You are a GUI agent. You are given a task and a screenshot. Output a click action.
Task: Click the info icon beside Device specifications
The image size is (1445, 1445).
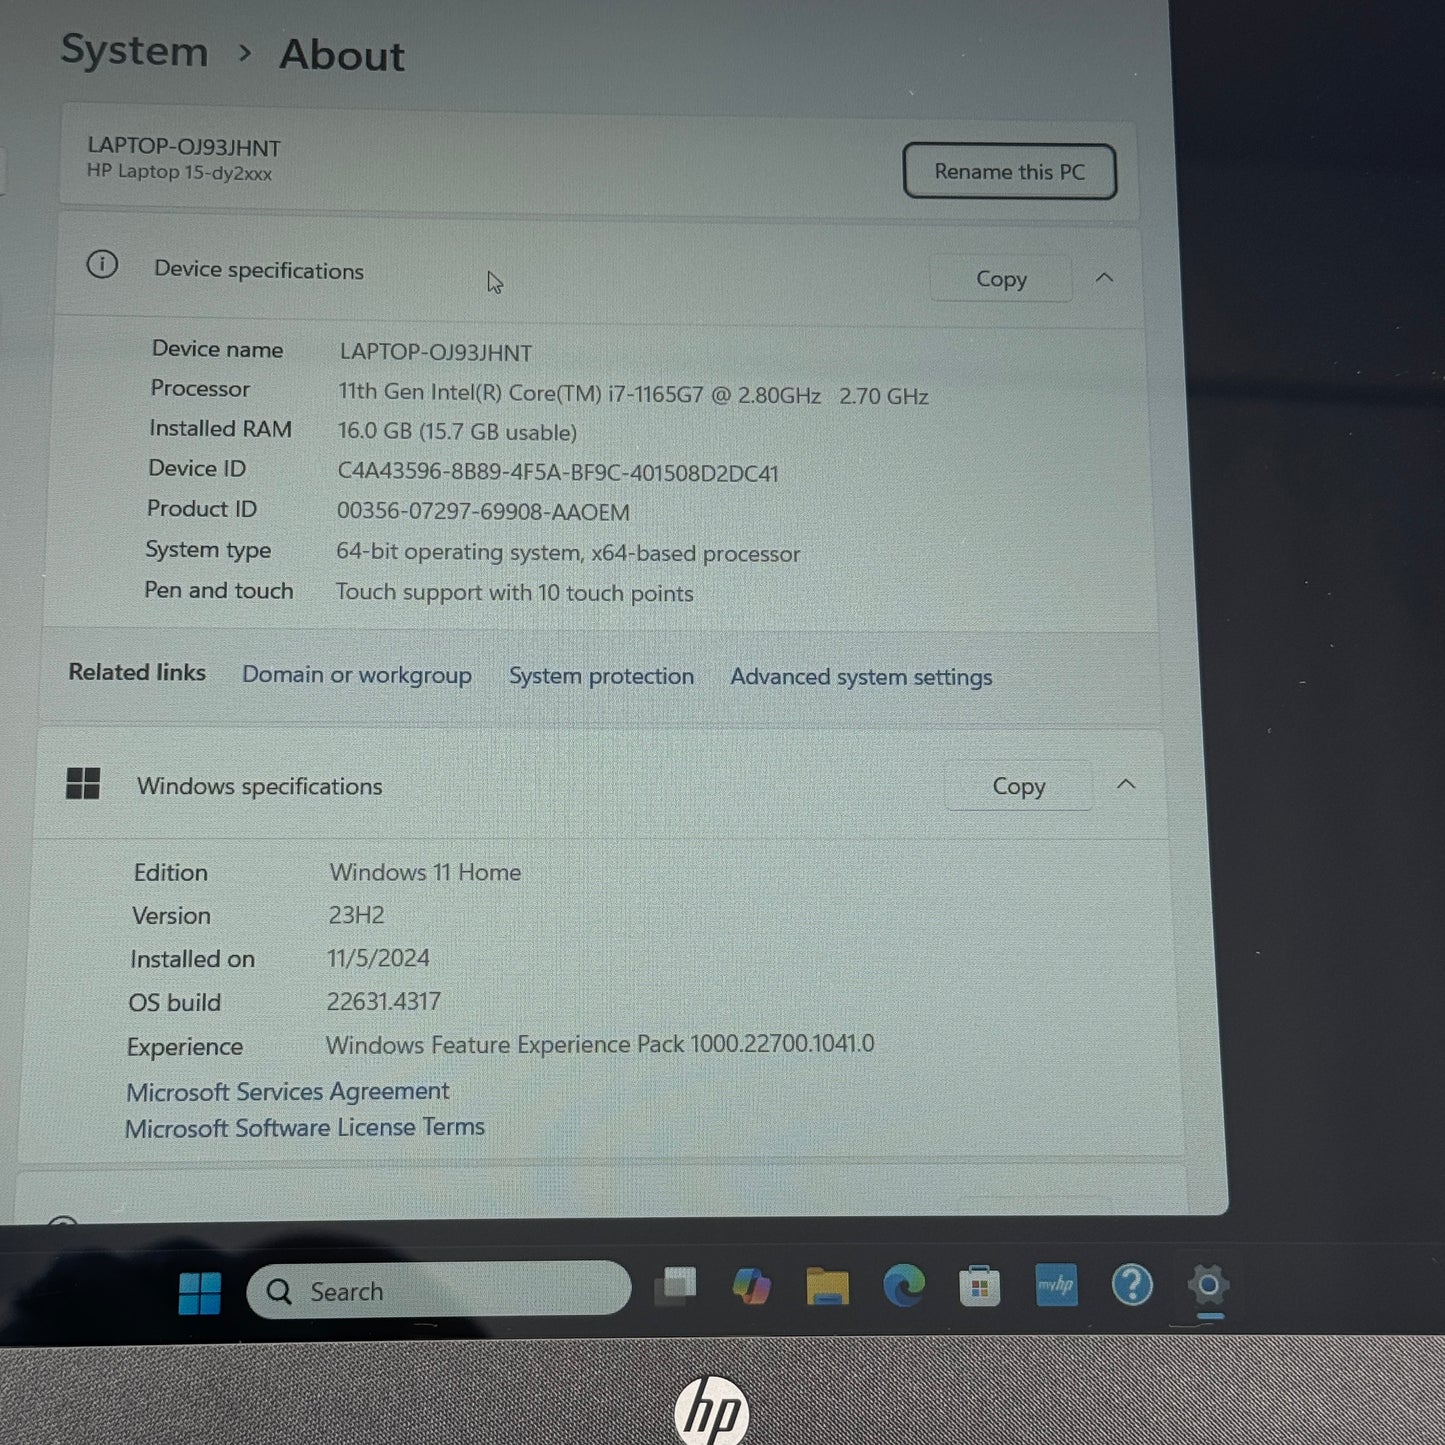coord(102,265)
